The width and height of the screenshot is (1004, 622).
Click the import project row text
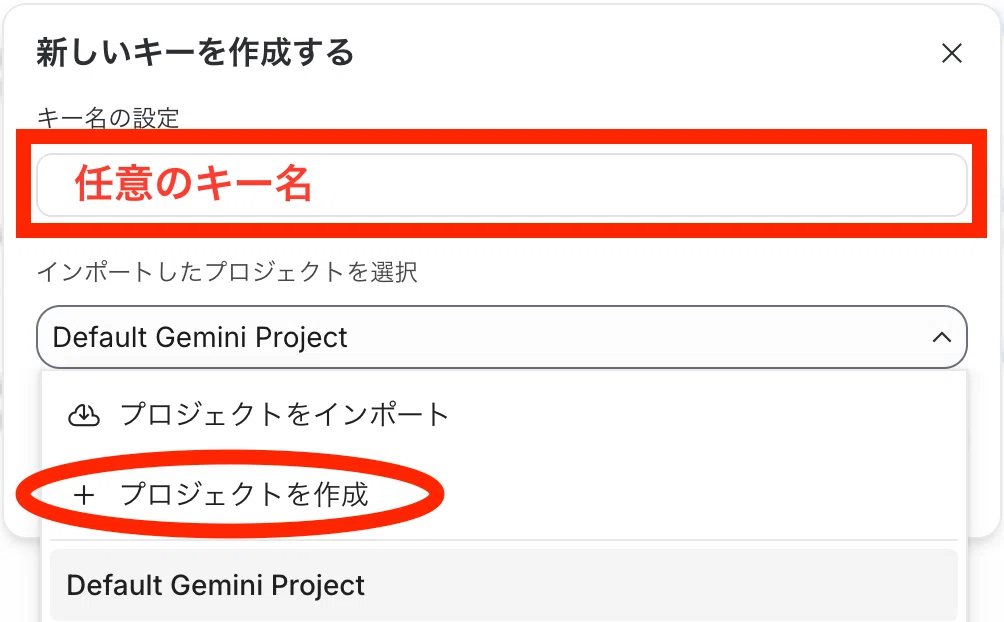[x=284, y=414]
